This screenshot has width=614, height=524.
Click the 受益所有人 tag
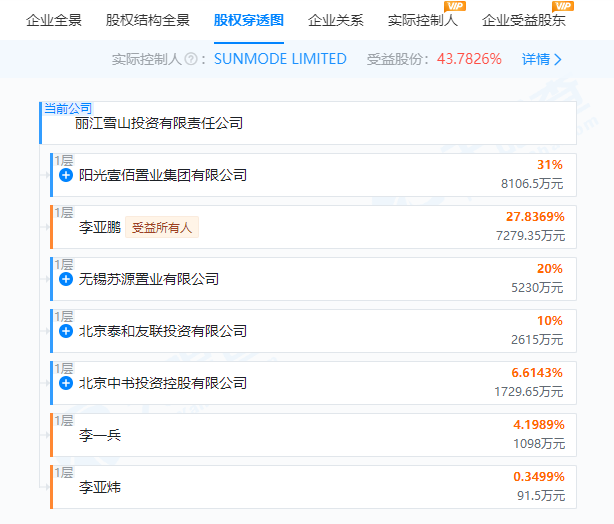point(165,227)
